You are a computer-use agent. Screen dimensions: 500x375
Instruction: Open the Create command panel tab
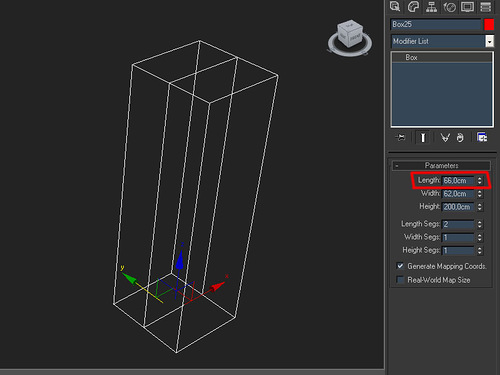(x=395, y=6)
